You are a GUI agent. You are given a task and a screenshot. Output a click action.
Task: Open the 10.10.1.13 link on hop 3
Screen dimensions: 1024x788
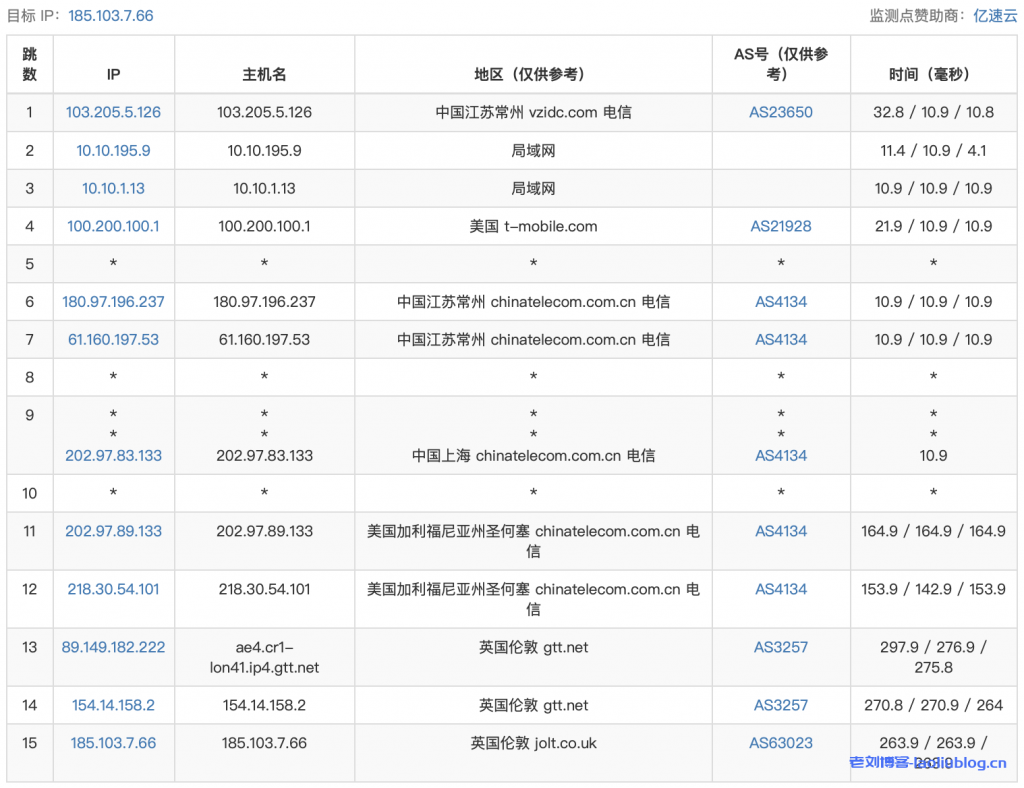113,188
